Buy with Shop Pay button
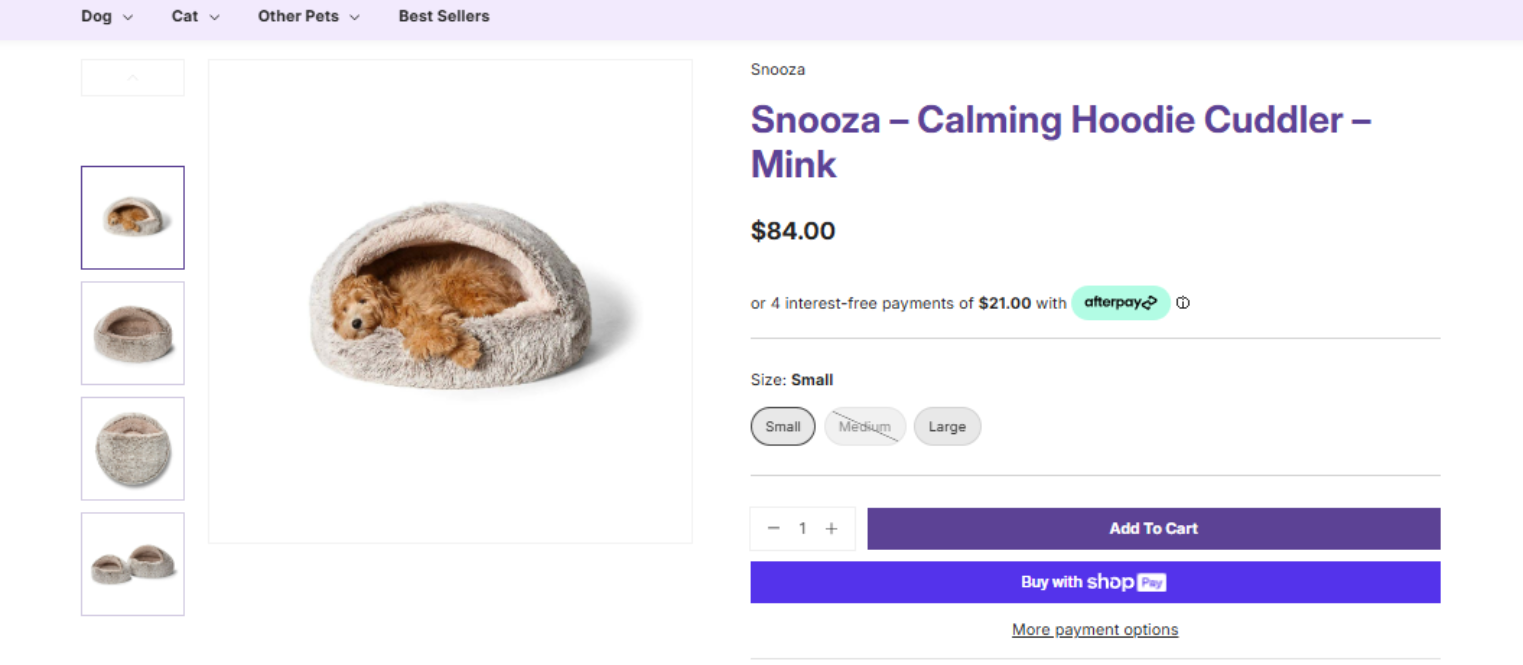 [1095, 582]
